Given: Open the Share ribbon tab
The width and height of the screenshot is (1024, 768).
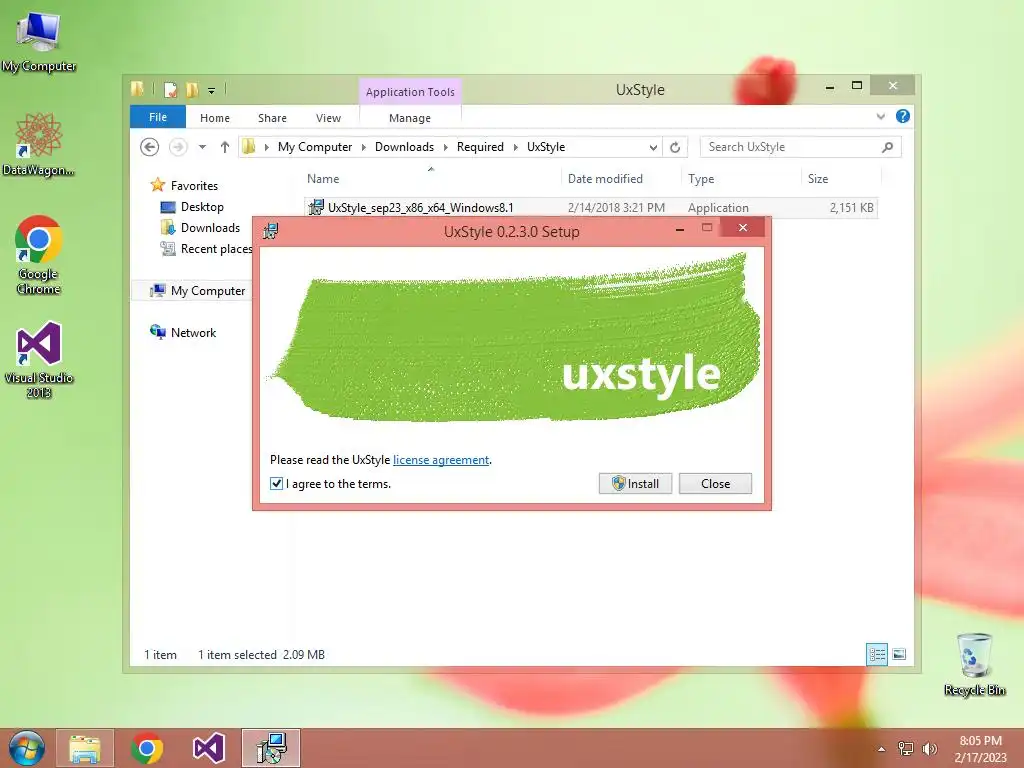Looking at the screenshot, I should pyautogui.click(x=272, y=118).
